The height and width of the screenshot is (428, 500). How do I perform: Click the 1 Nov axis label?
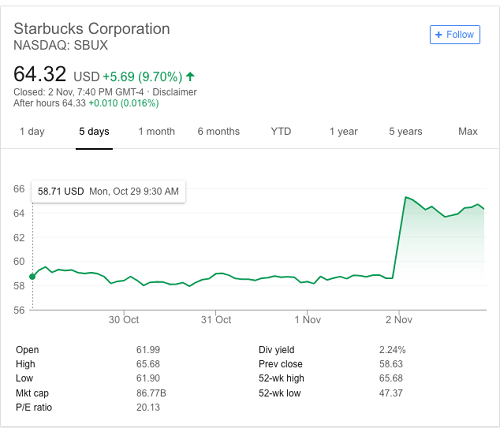click(x=307, y=320)
